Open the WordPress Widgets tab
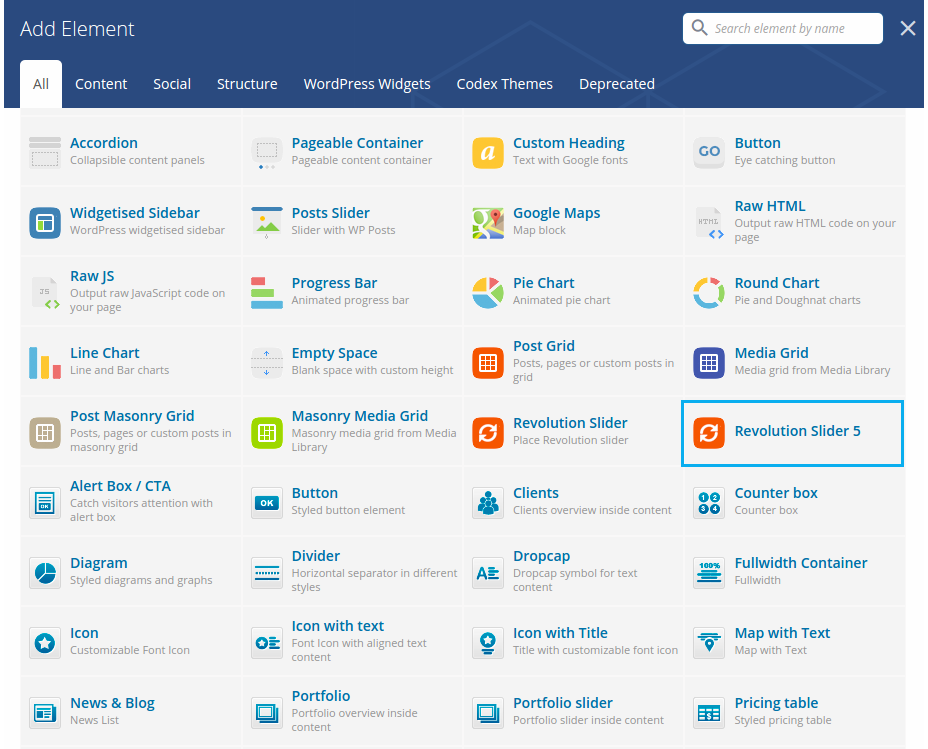The width and height of the screenshot is (928, 749). [x=367, y=84]
